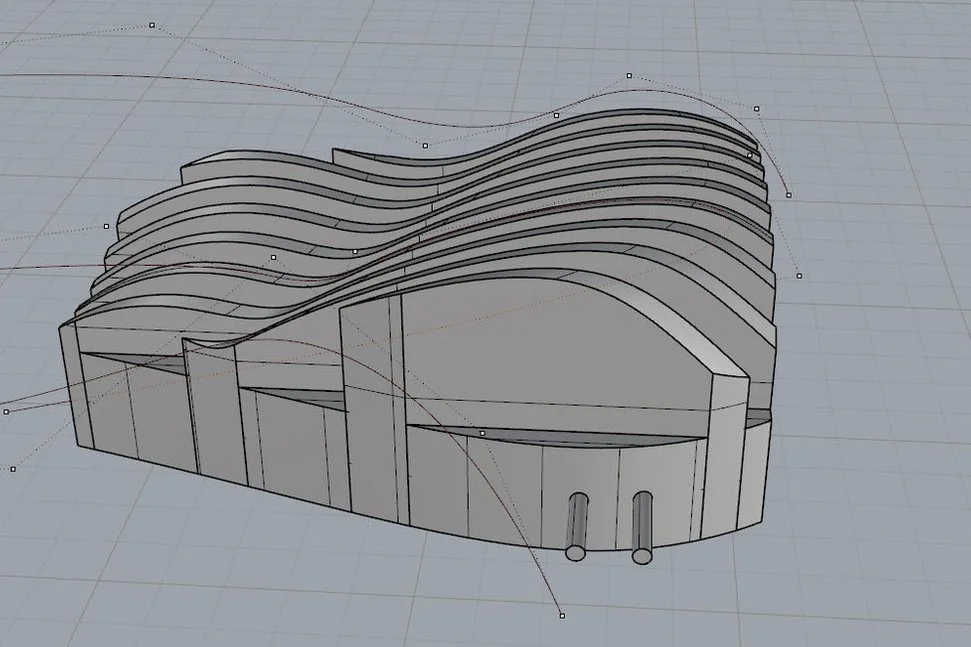Select the right cylindrical peg on the model
Viewport: 971px width, 647px height.
pos(642,528)
